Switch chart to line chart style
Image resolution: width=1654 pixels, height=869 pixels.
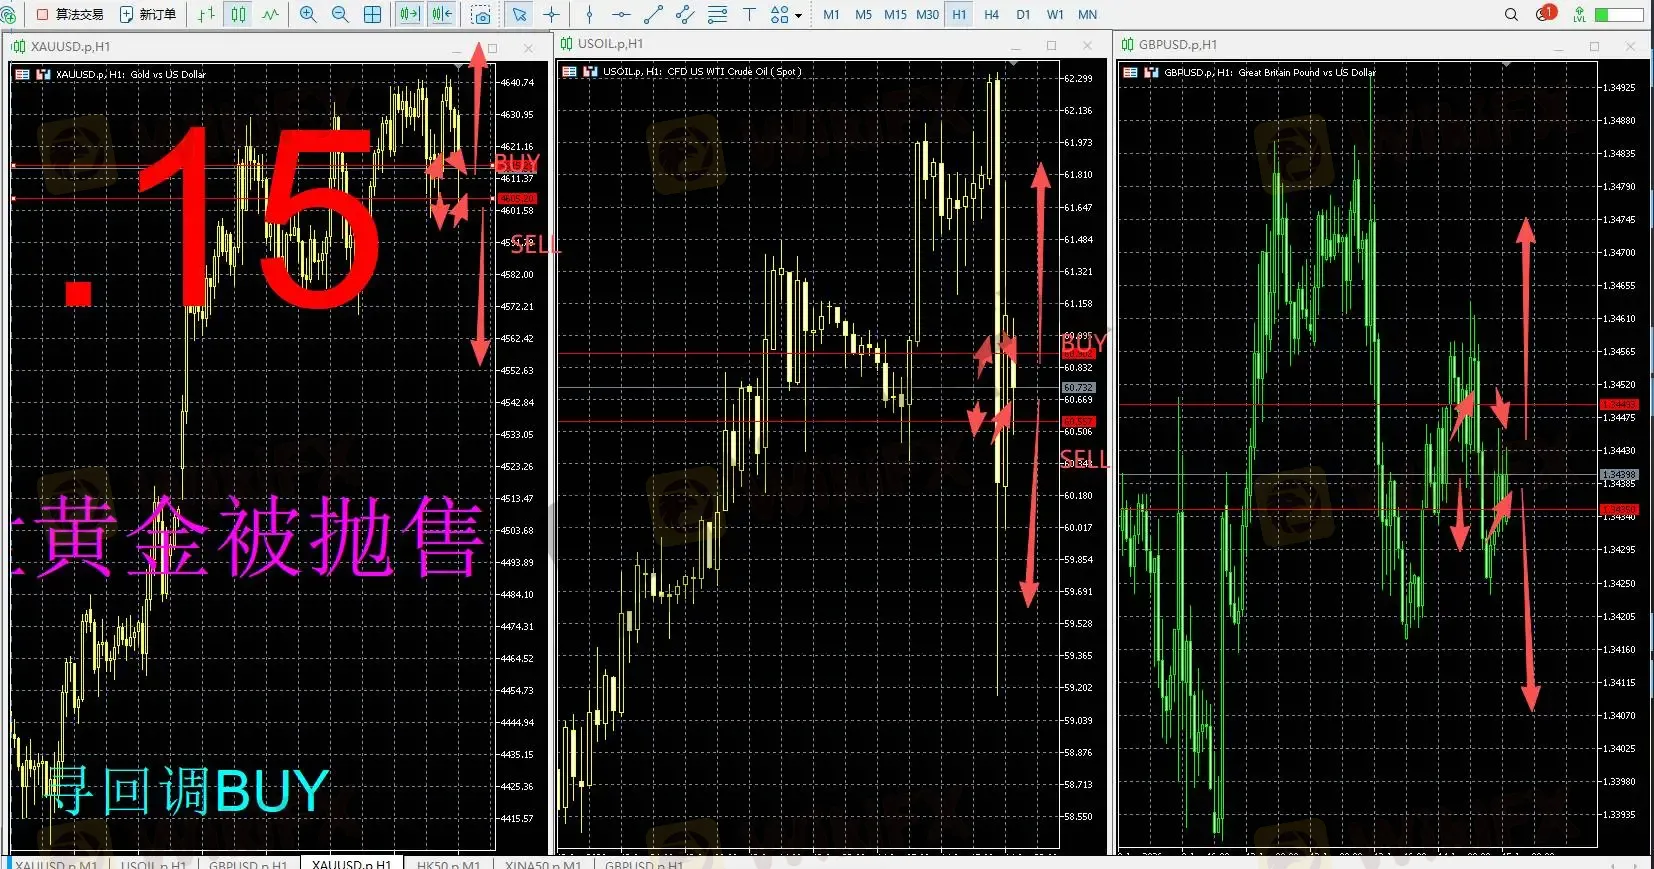270,15
